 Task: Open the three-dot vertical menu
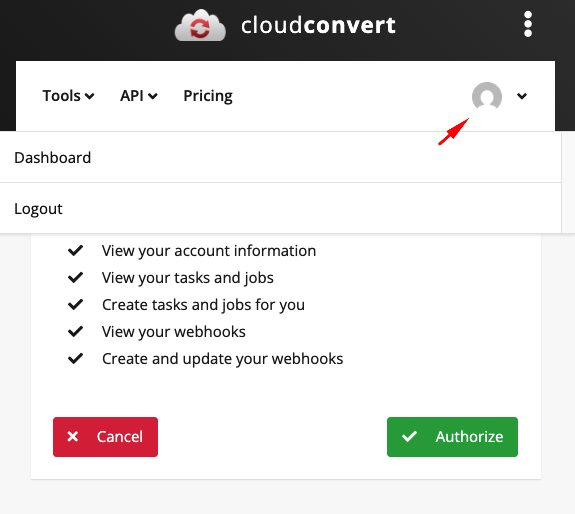[x=528, y=24]
